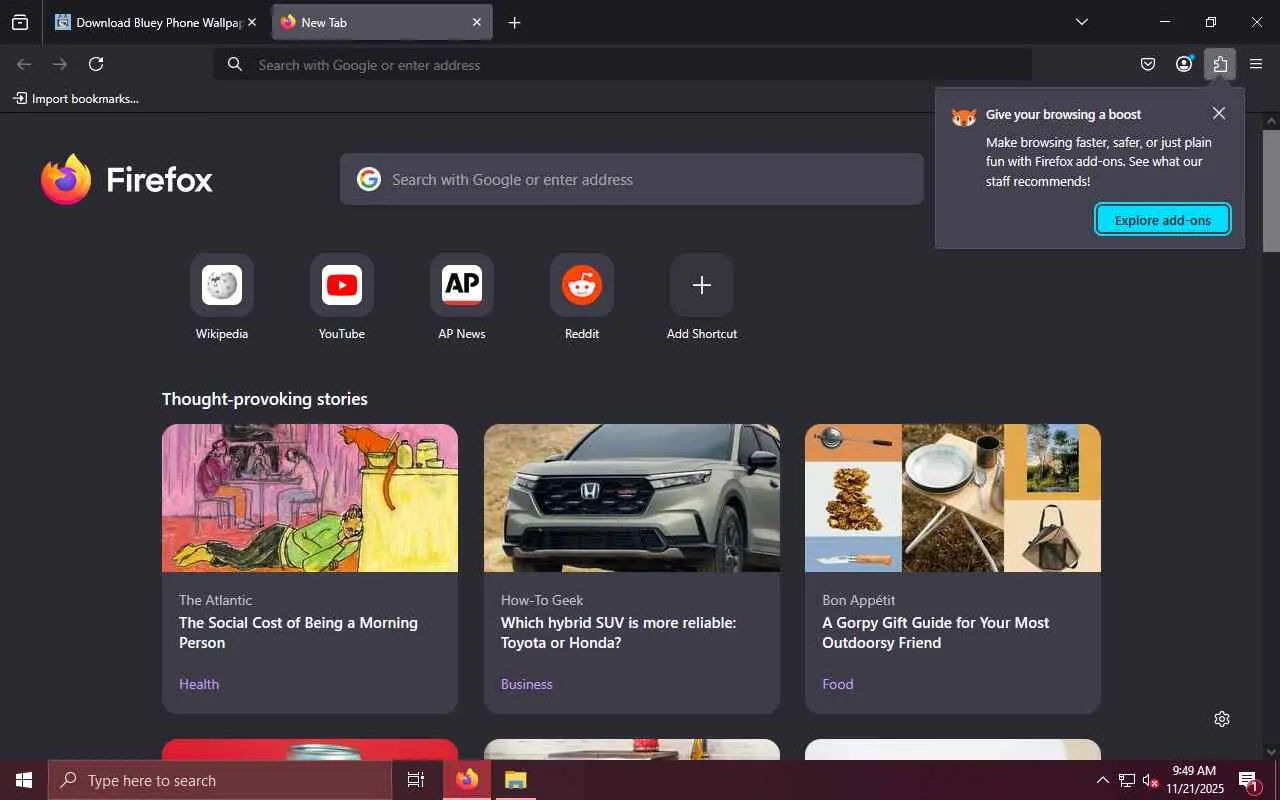Click the Google G icon in search box
The width and height of the screenshot is (1280, 800).
[369, 179]
